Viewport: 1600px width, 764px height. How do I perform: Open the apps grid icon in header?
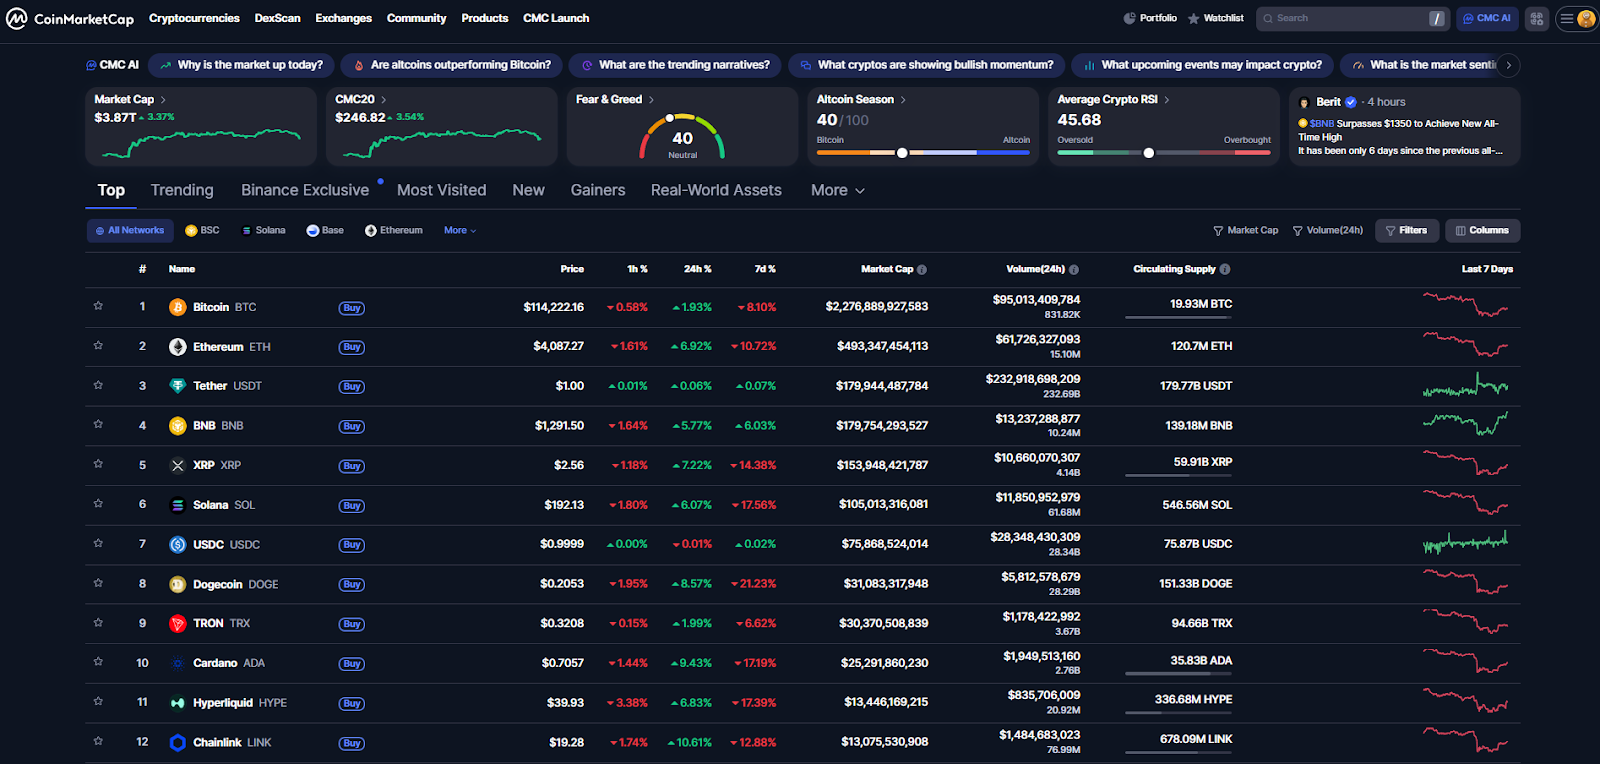pyautogui.click(x=1537, y=18)
